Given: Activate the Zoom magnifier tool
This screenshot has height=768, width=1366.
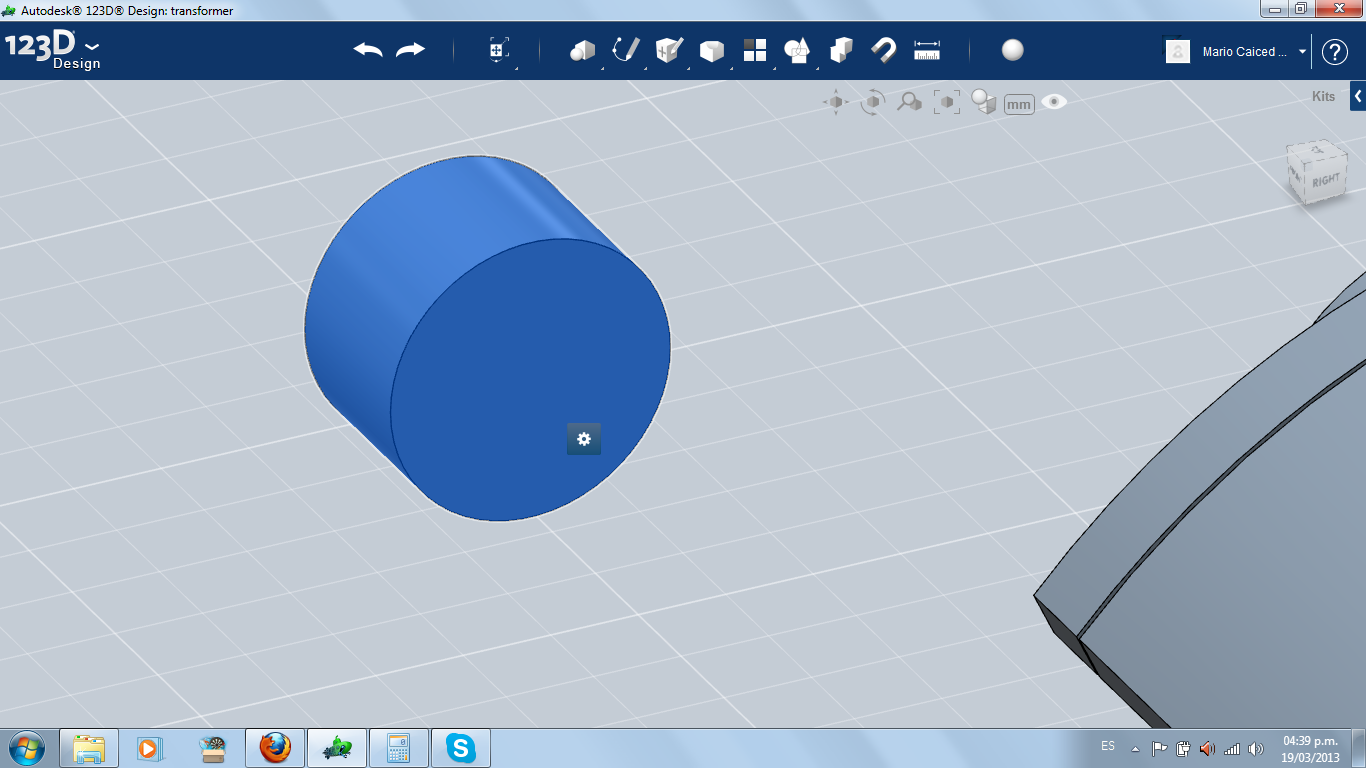Looking at the screenshot, I should [x=909, y=102].
